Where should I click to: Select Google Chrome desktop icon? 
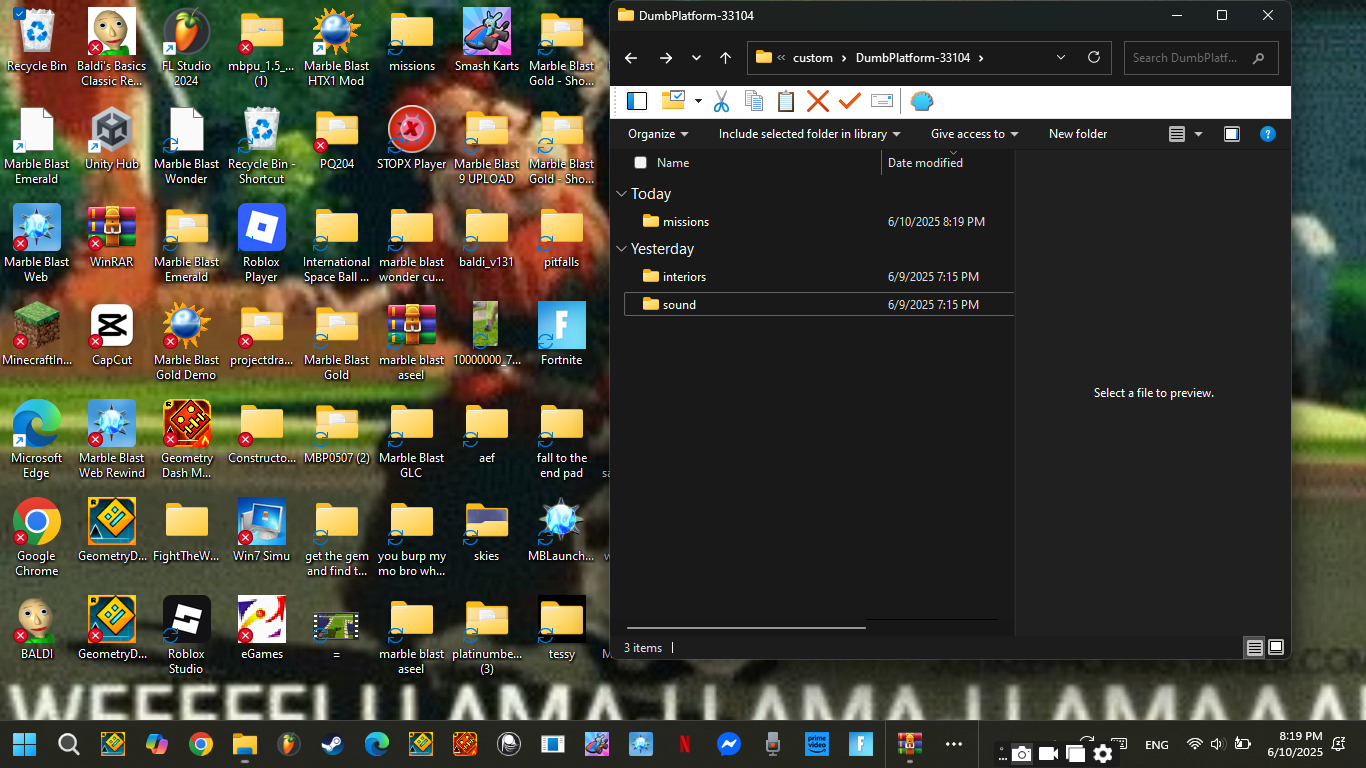point(37,538)
